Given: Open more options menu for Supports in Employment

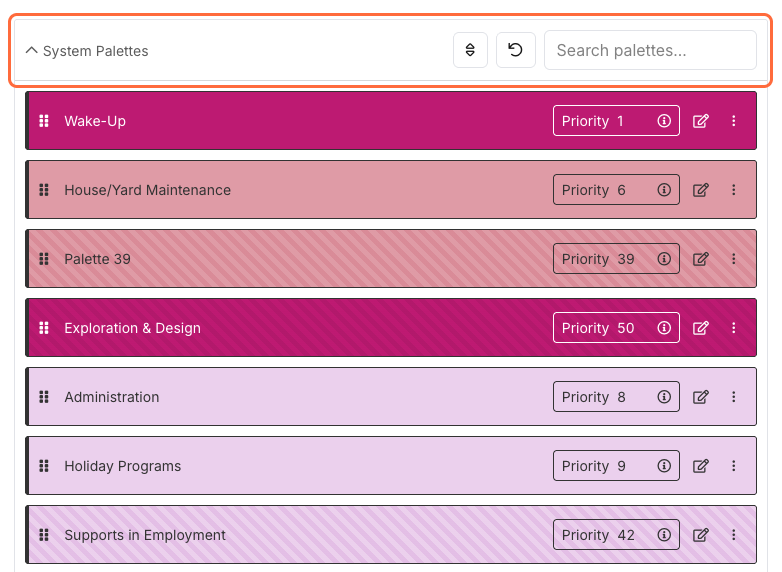Looking at the screenshot, I should point(734,535).
